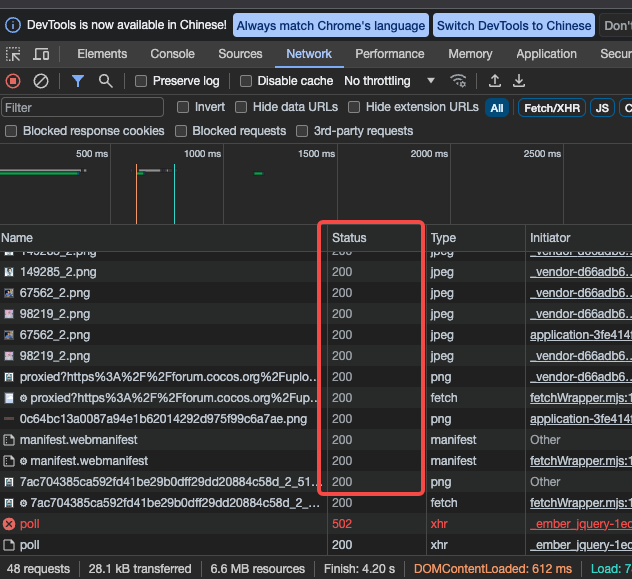632x579 pixels.
Task: Check the Disable cache checkbox
Action: [245, 81]
